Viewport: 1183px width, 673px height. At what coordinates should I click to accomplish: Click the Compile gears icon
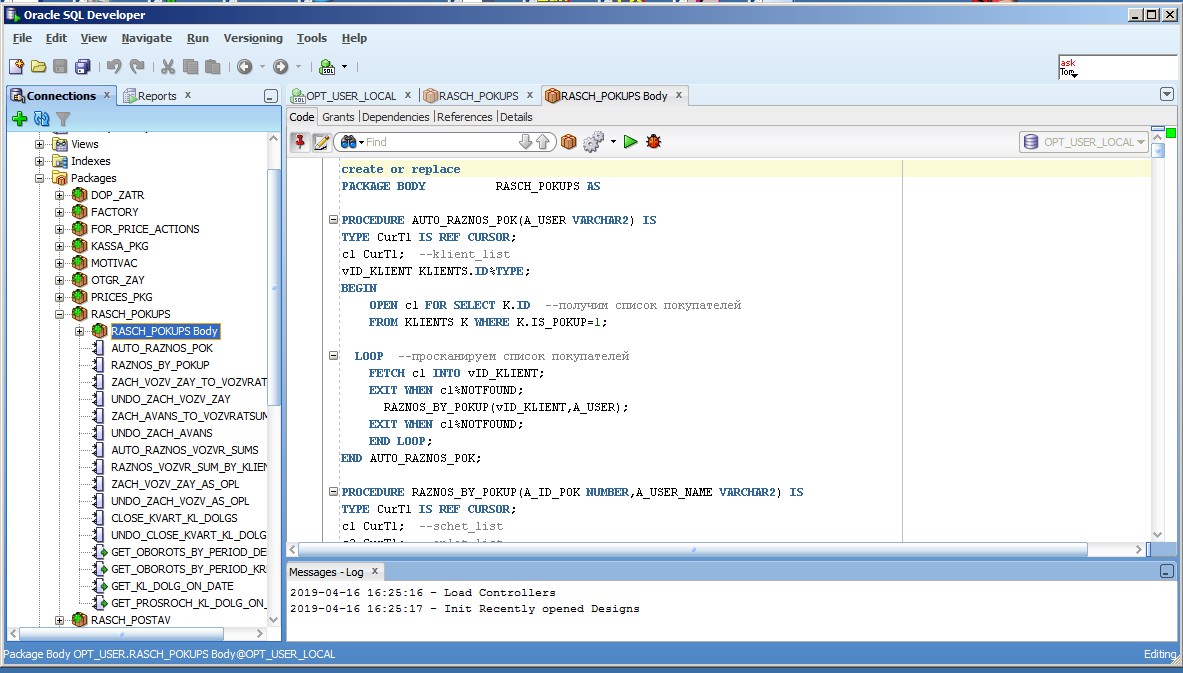[x=593, y=142]
